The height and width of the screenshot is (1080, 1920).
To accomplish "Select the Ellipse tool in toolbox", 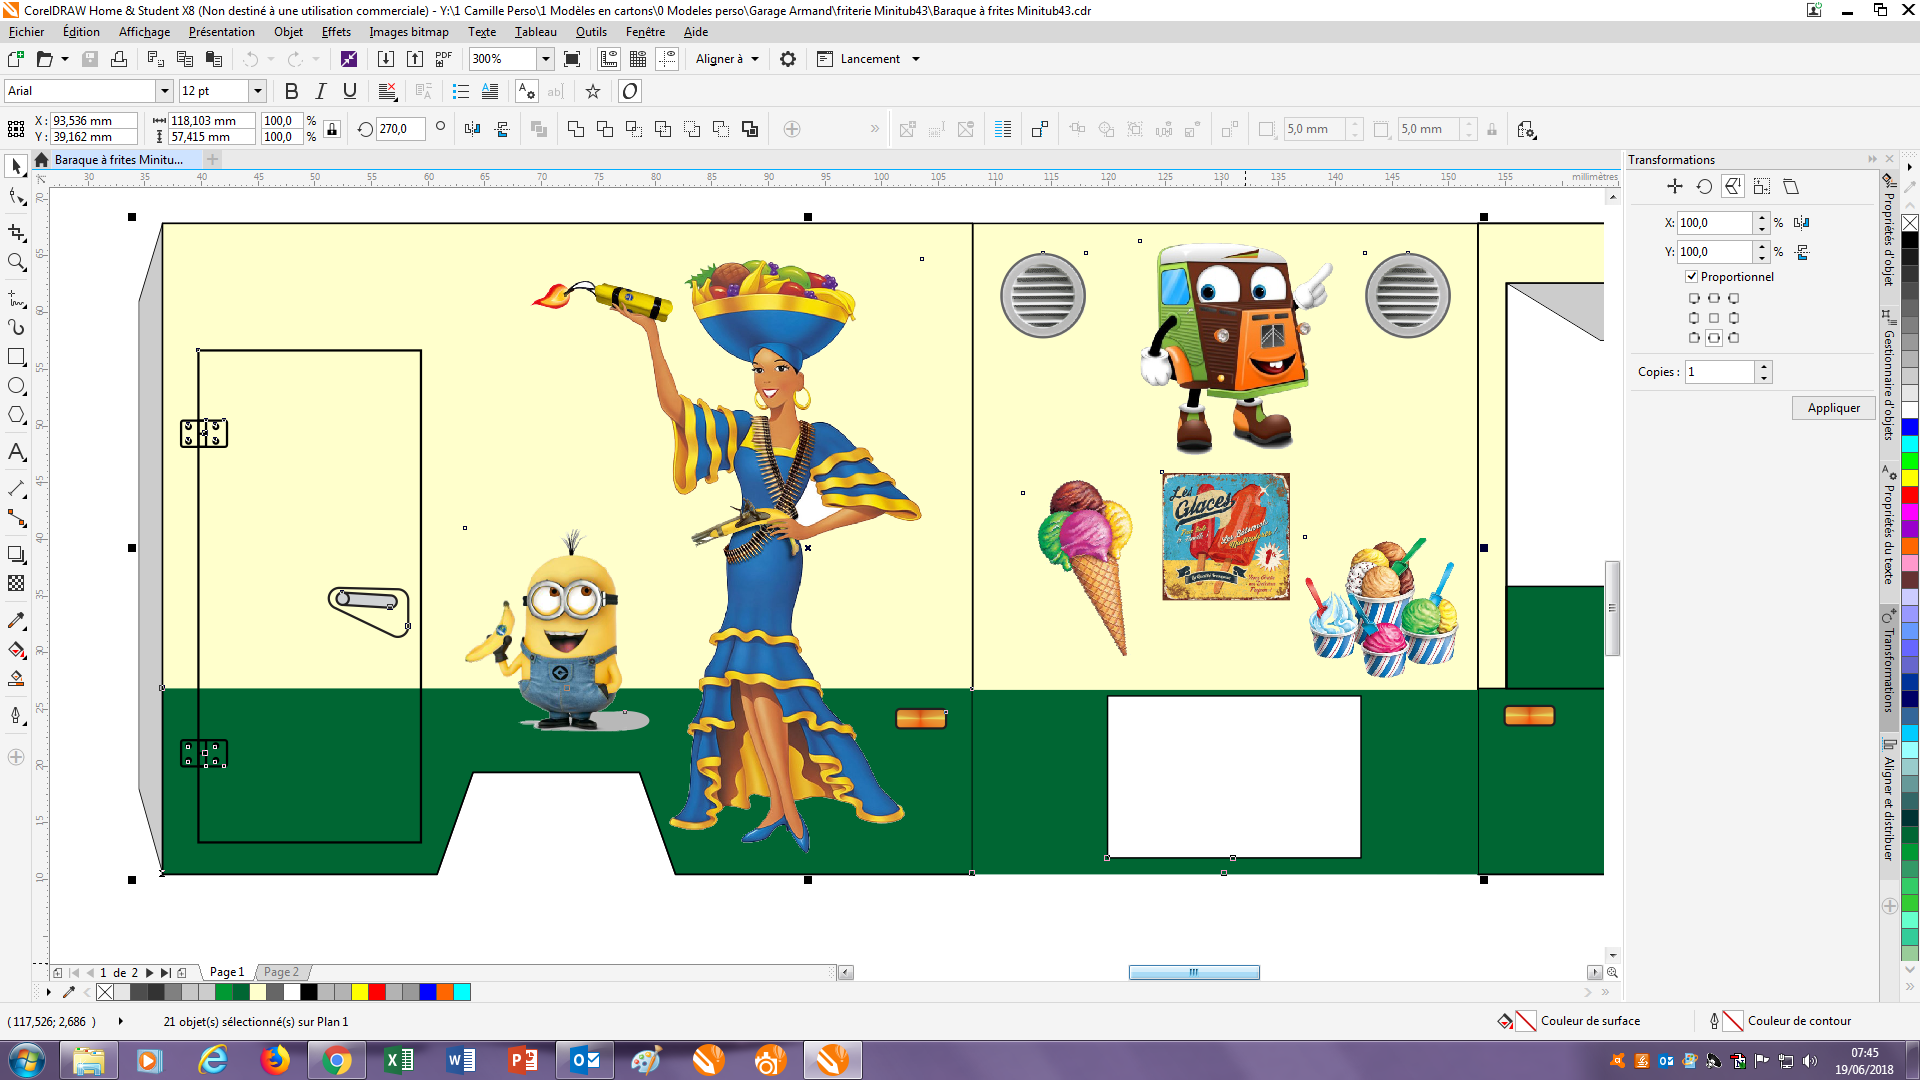I will 16,386.
